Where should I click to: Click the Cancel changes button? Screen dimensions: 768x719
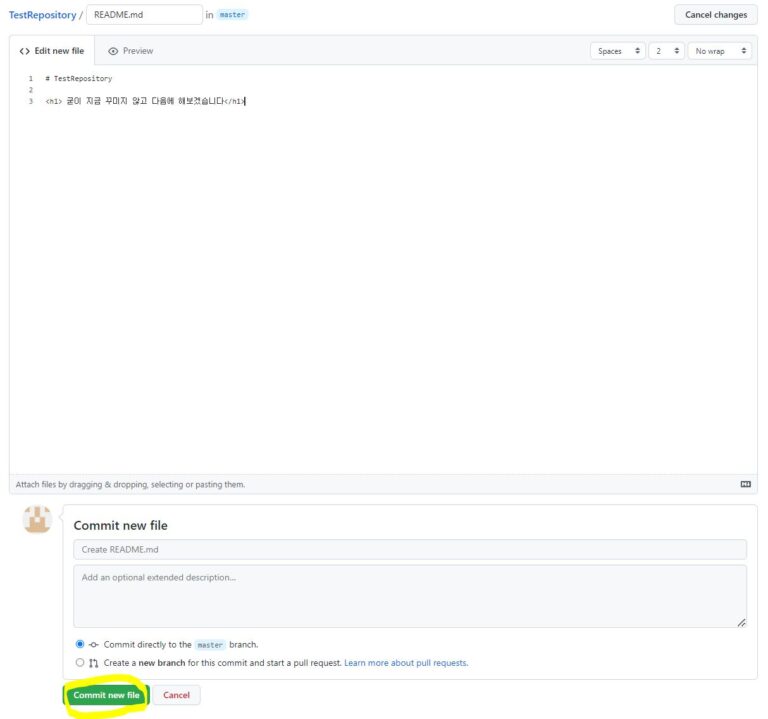click(715, 15)
